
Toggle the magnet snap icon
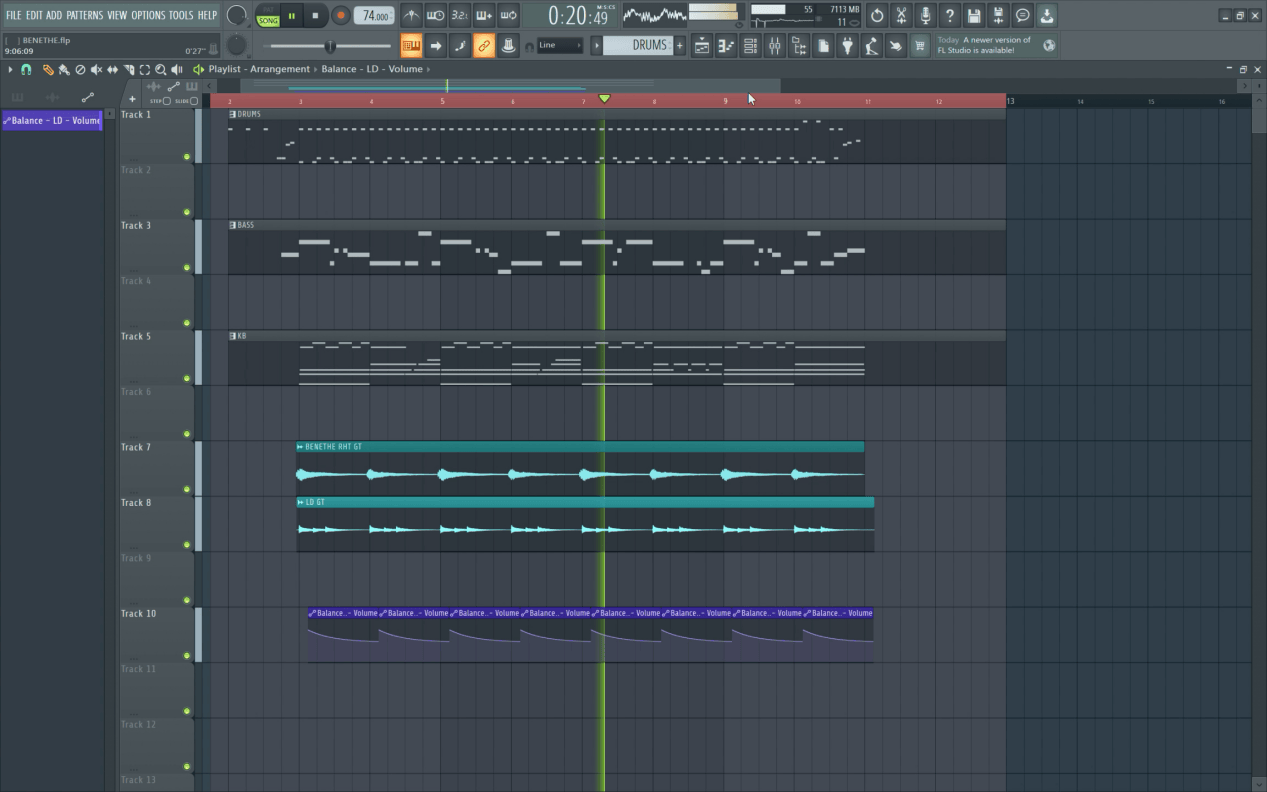click(26, 69)
